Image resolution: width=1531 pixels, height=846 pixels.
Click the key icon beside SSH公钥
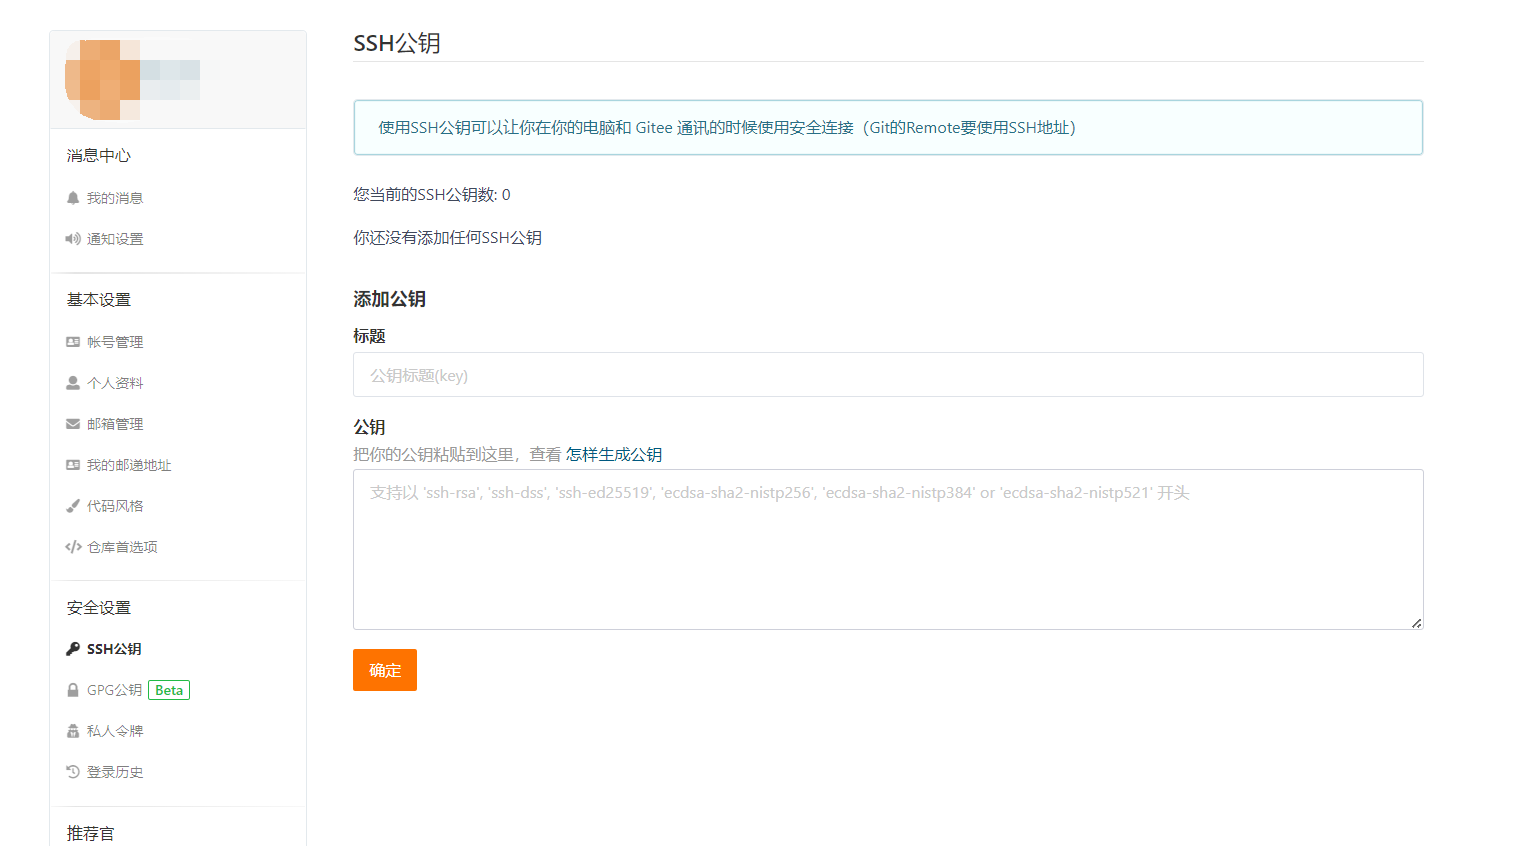coord(73,649)
